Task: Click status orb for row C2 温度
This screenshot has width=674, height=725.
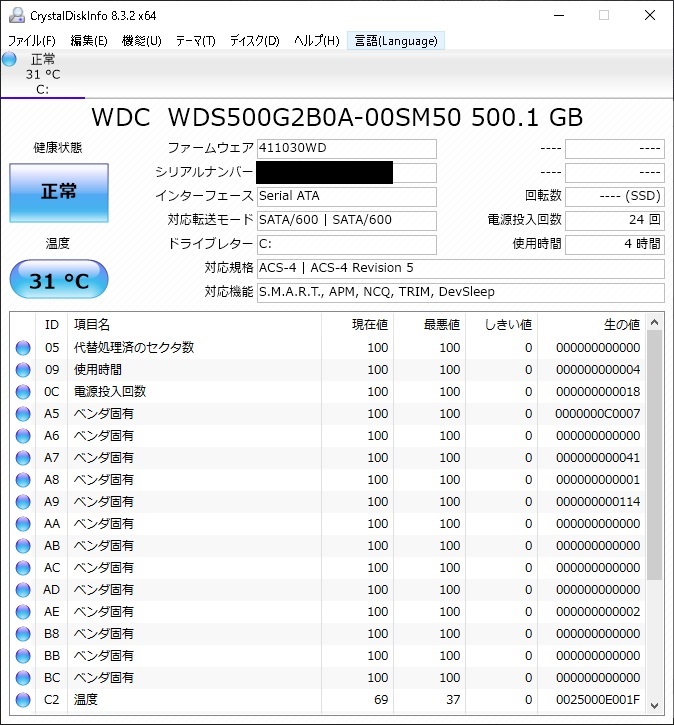Action: coord(23,700)
